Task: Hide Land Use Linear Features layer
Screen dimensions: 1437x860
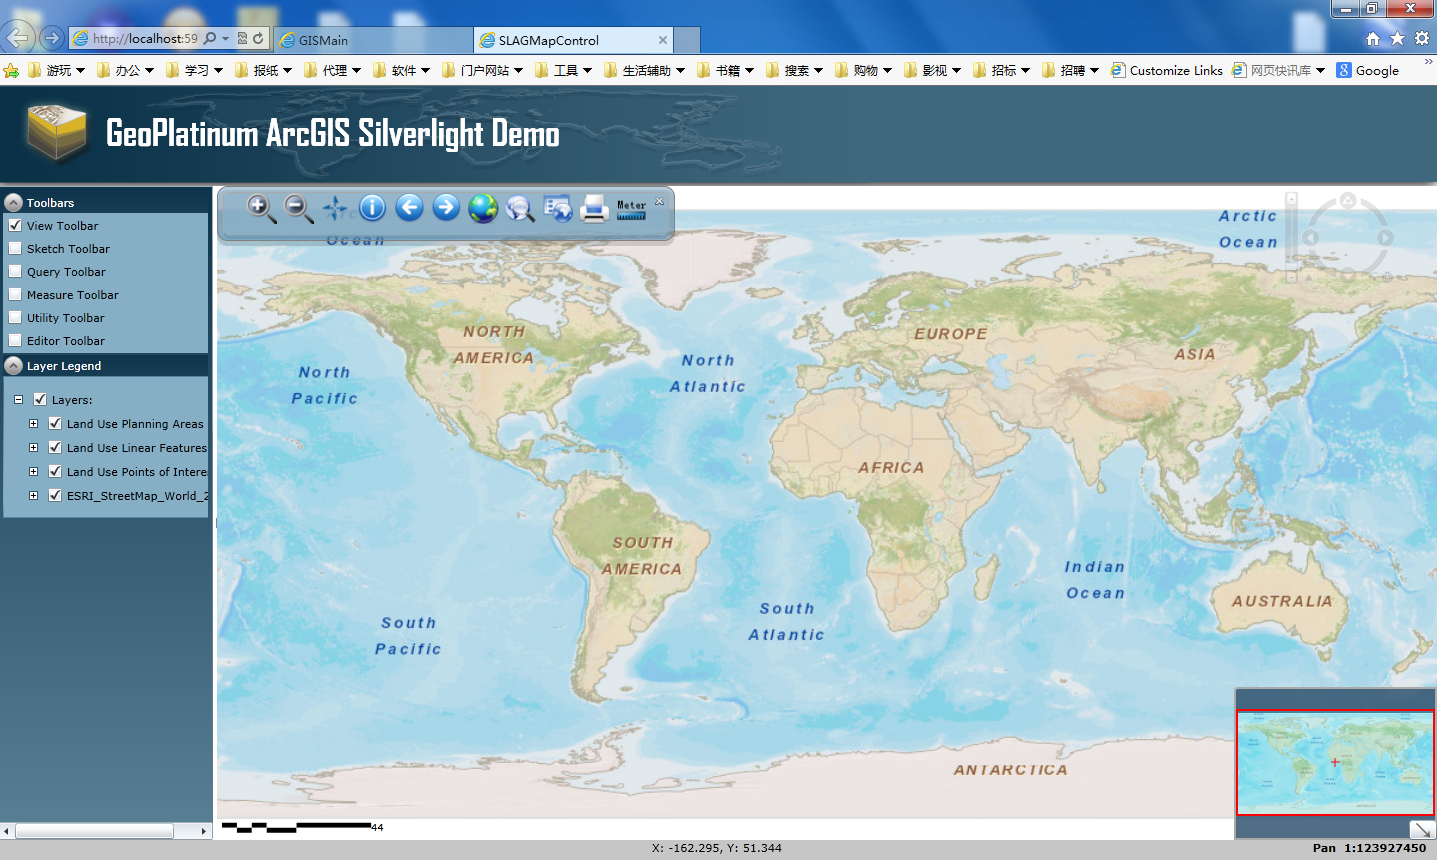Action: (x=55, y=447)
